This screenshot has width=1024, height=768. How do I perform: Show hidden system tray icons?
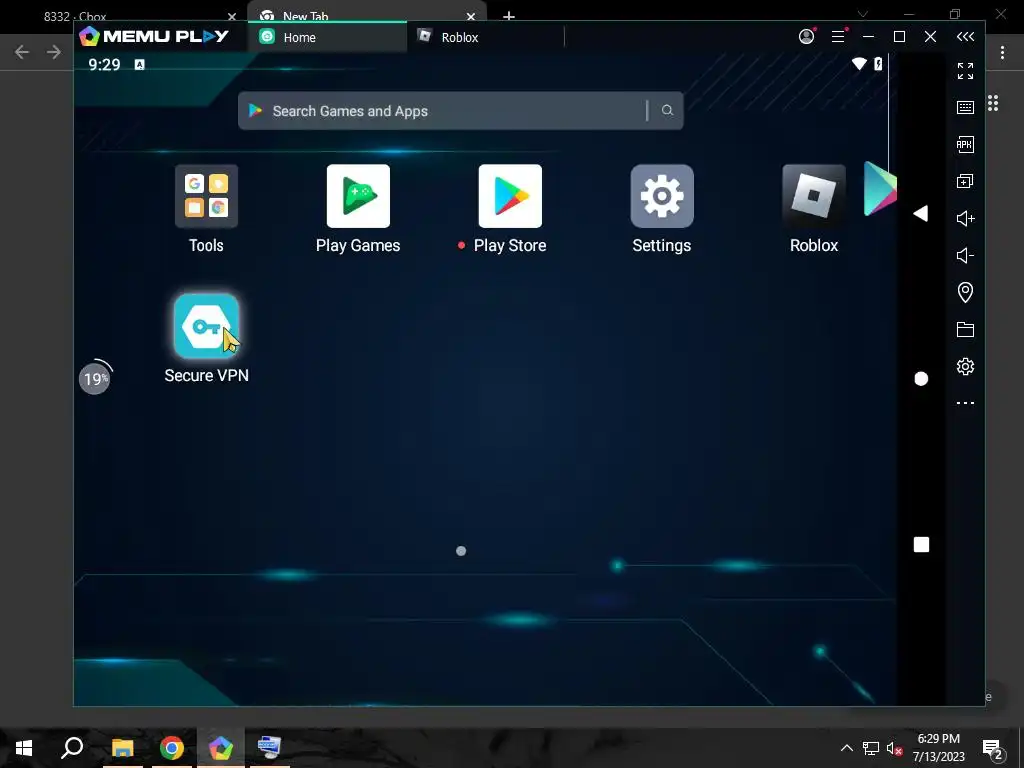tap(846, 748)
